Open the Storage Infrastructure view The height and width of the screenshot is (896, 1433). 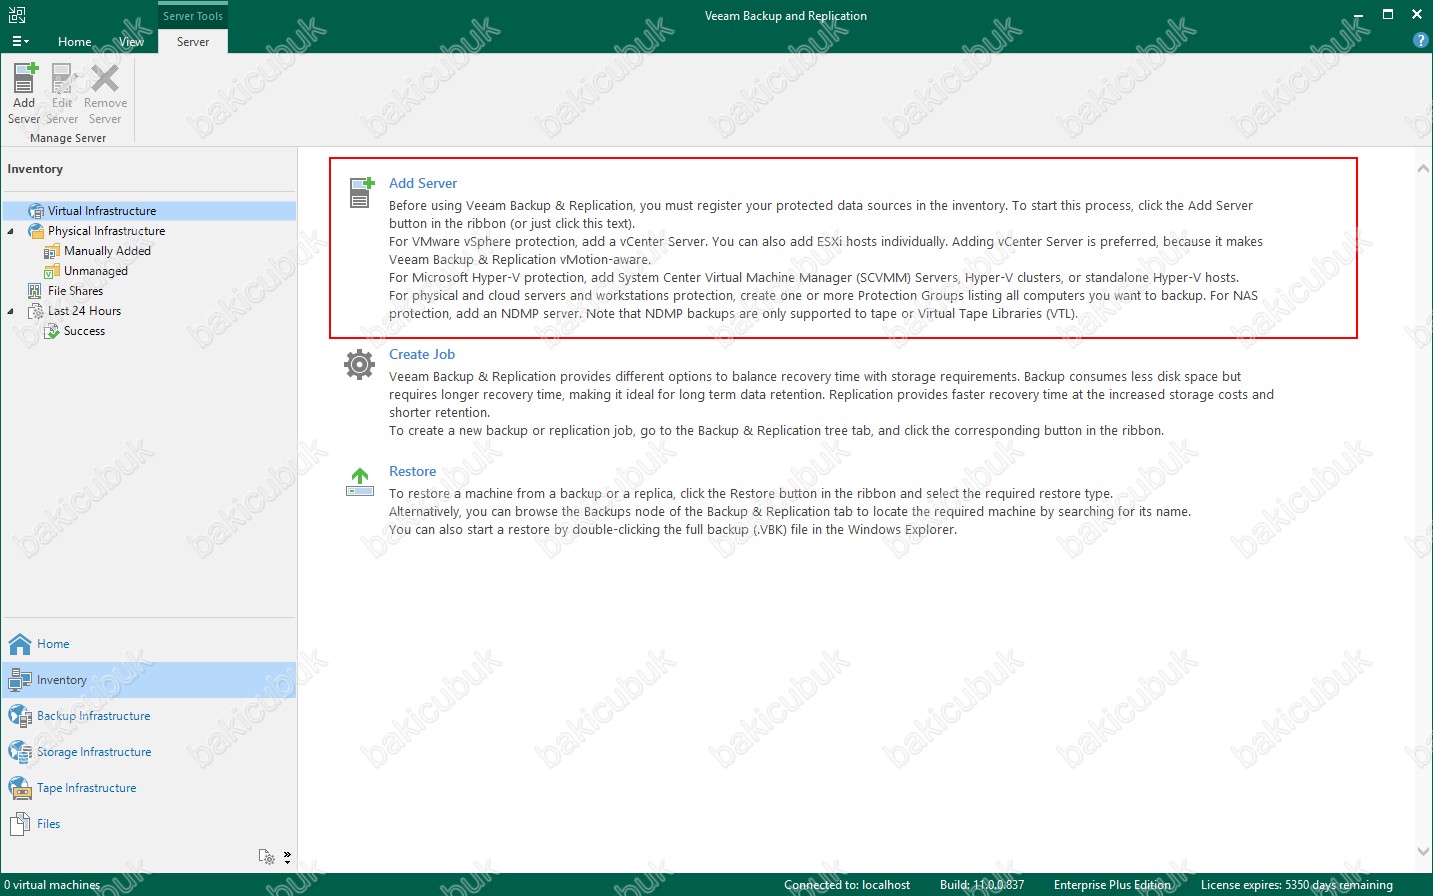[149, 752]
